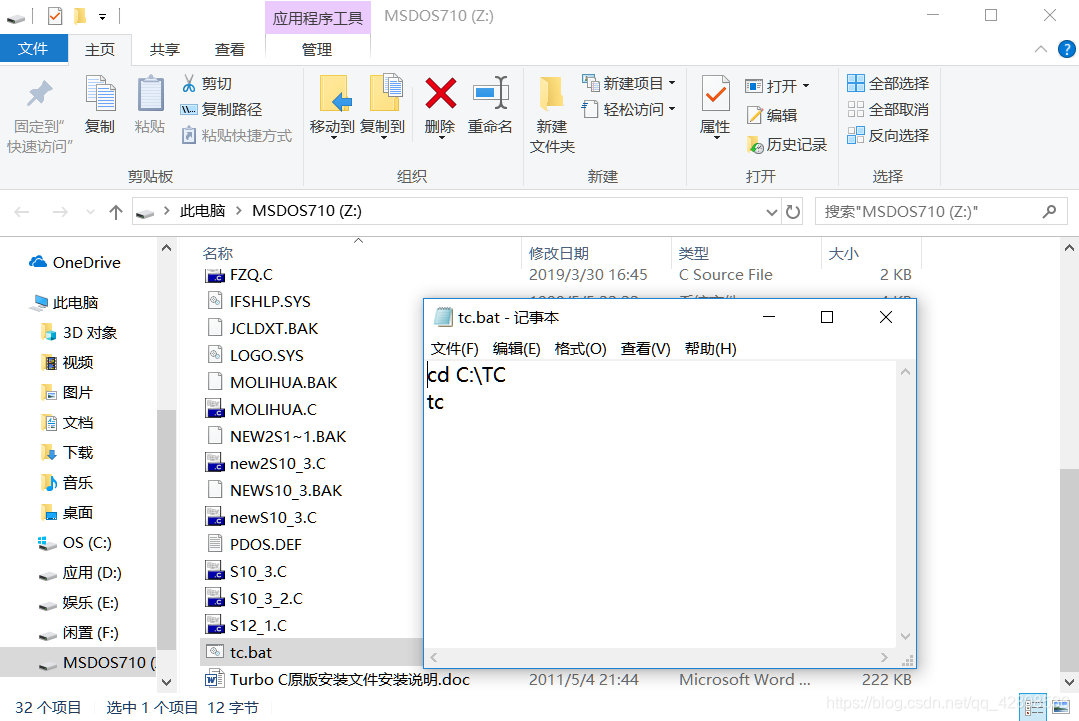Image resolution: width=1079 pixels, height=721 pixels.
Task: Select the file MOLIHUA.C
Action: point(273,409)
